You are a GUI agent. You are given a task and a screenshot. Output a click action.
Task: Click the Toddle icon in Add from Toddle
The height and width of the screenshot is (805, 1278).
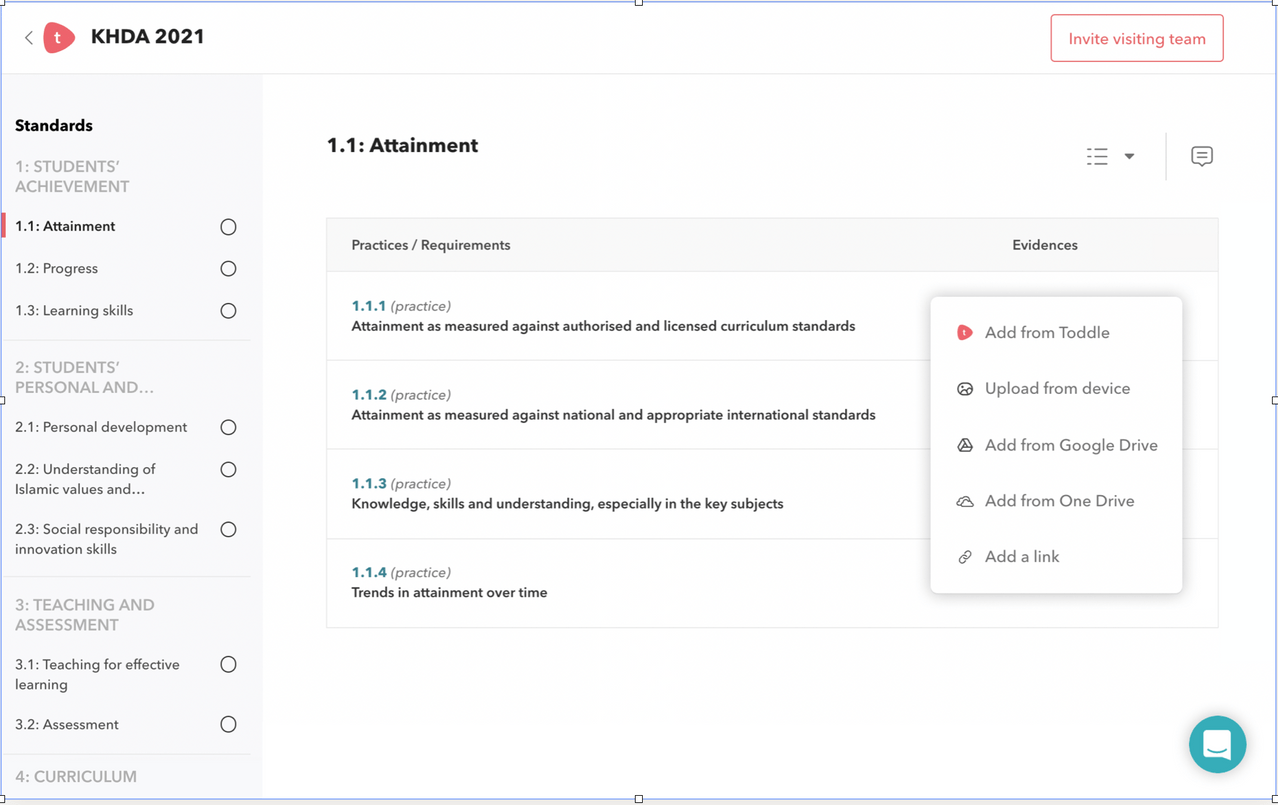[x=964, y=333]
